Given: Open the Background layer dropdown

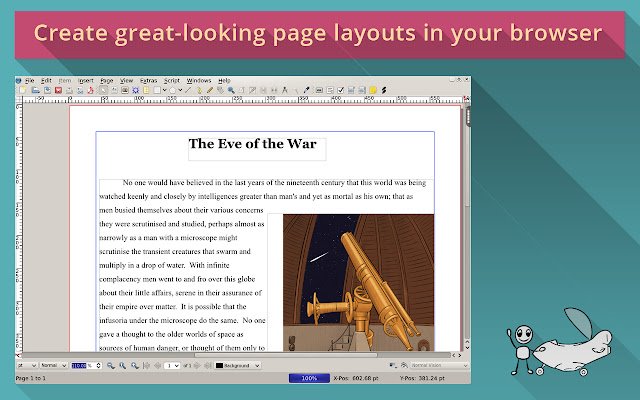Looking at the screenshot, I should click(x=238, y=366).
